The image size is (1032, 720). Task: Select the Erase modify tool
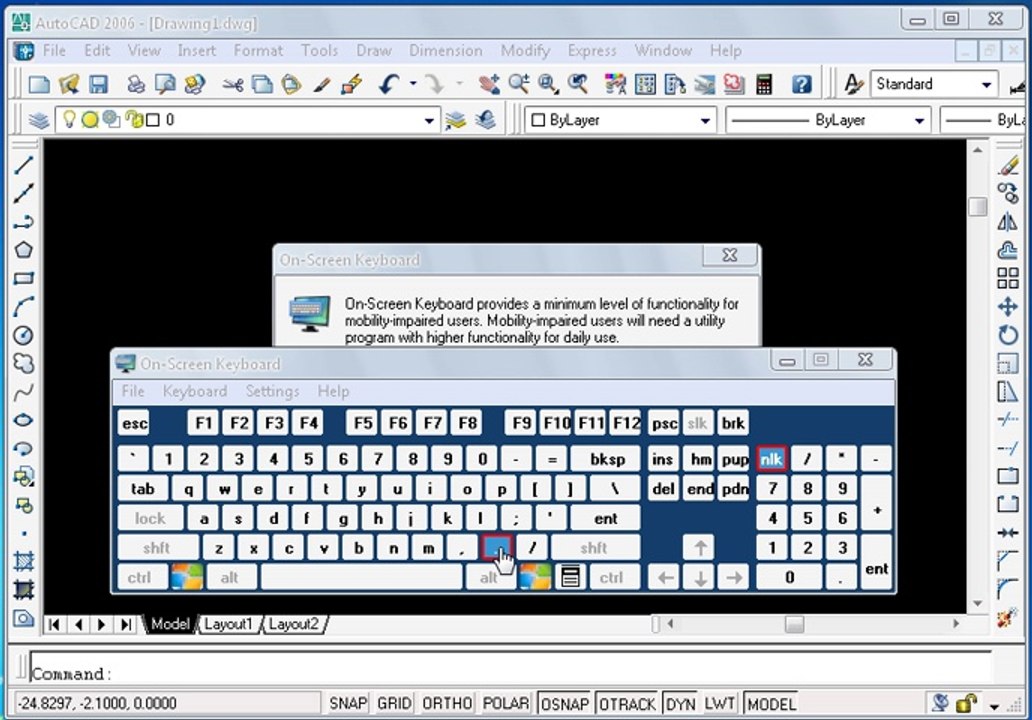point(1008,166)
